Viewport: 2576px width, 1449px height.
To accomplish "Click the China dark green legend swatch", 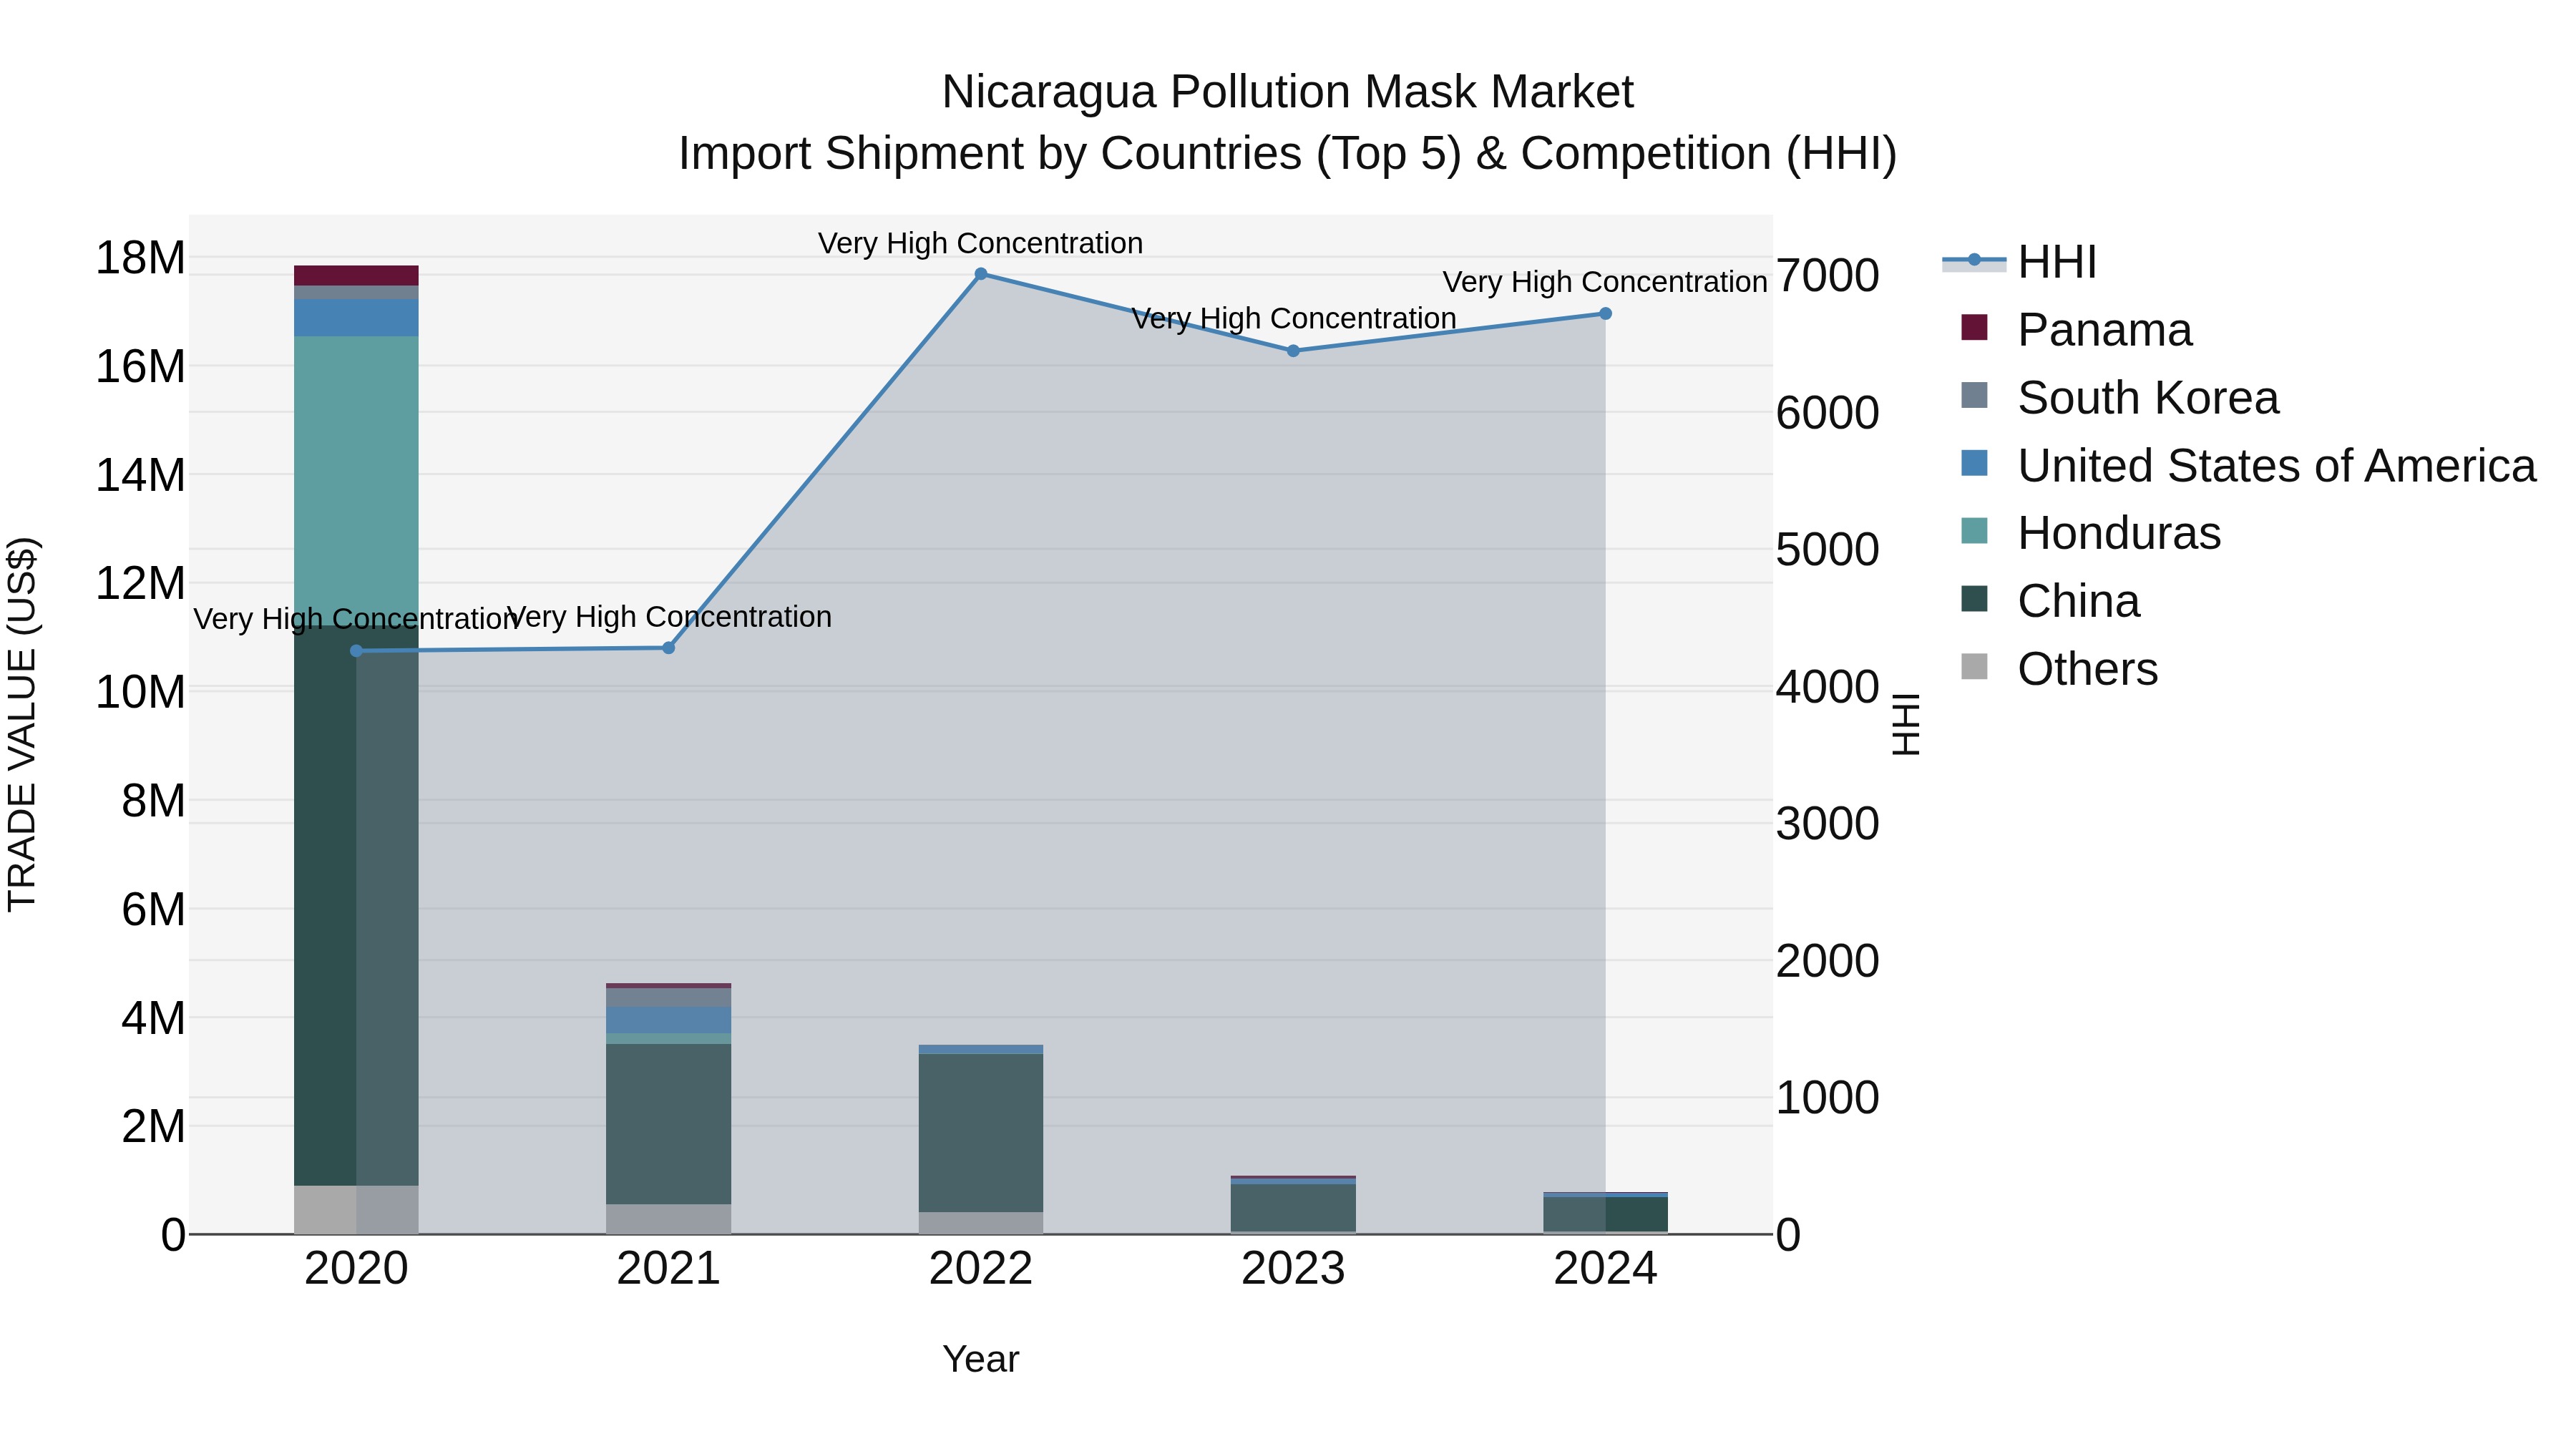I will (x=1974, y=599).
